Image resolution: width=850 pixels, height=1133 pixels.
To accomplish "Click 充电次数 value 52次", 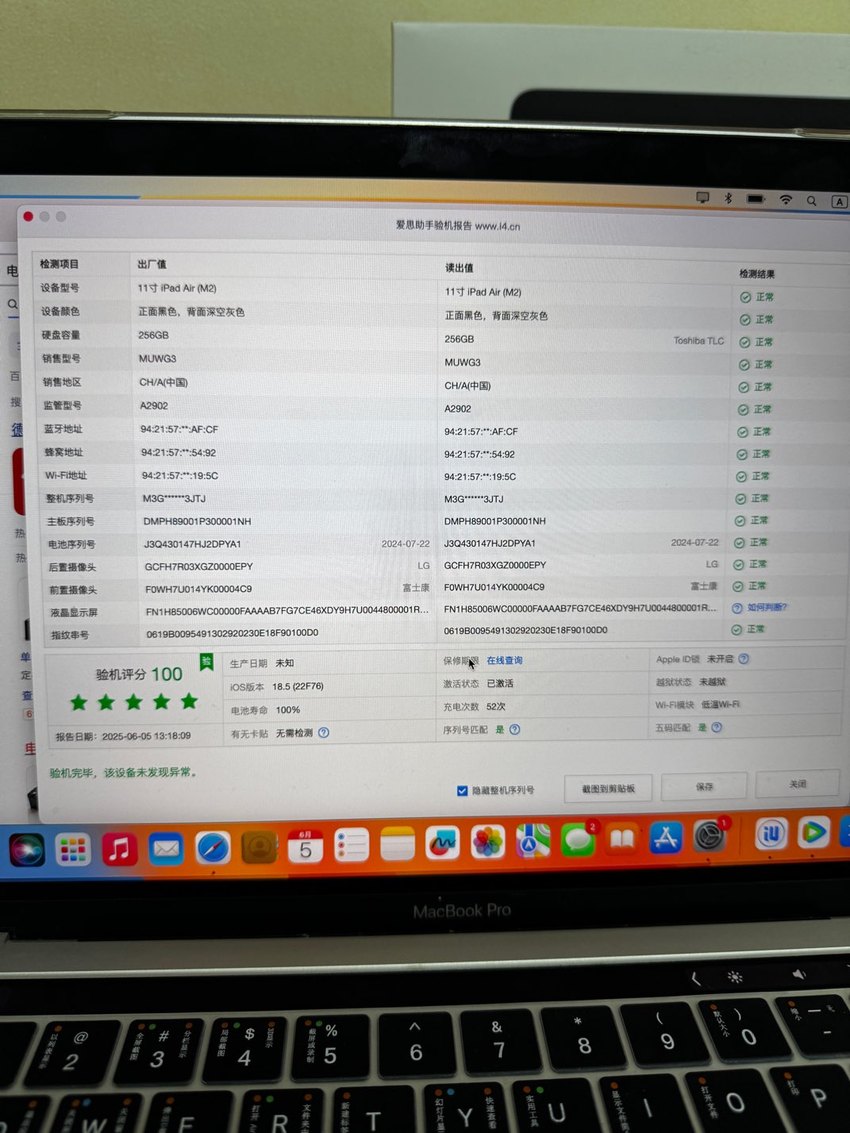I will [x=496, y=707].
